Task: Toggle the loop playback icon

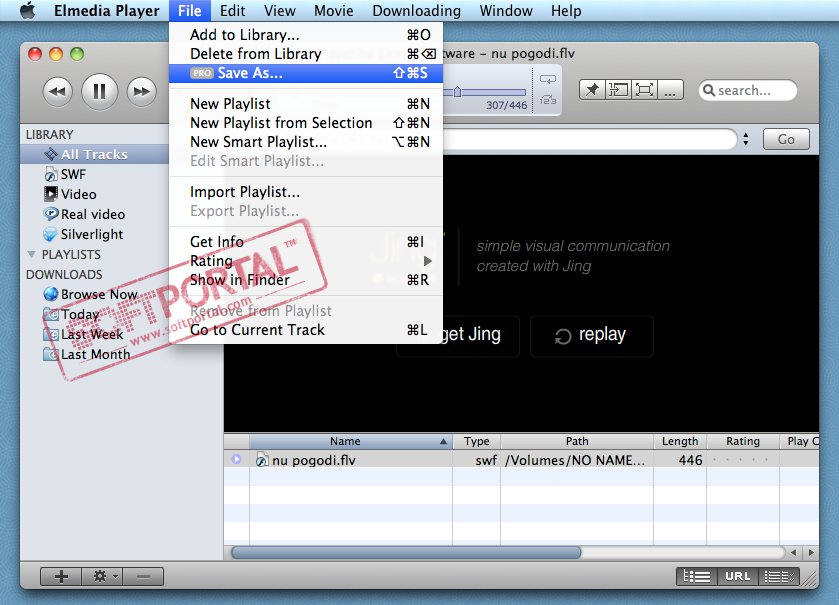Action: coord(548,80)
